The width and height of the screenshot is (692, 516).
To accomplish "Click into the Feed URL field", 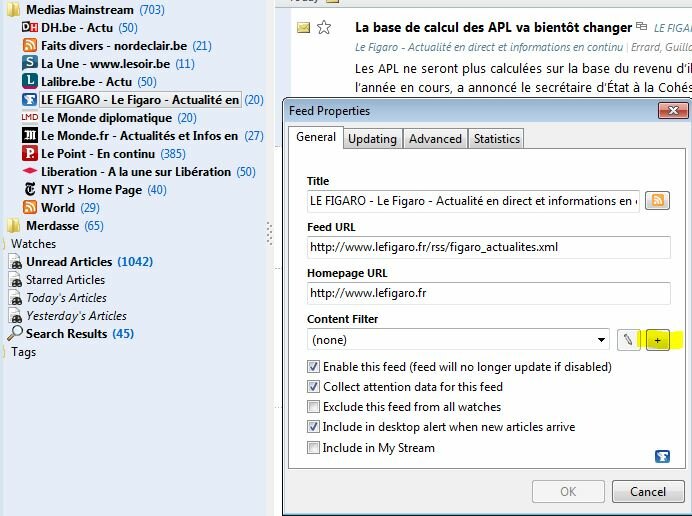I will pos(489,247).
